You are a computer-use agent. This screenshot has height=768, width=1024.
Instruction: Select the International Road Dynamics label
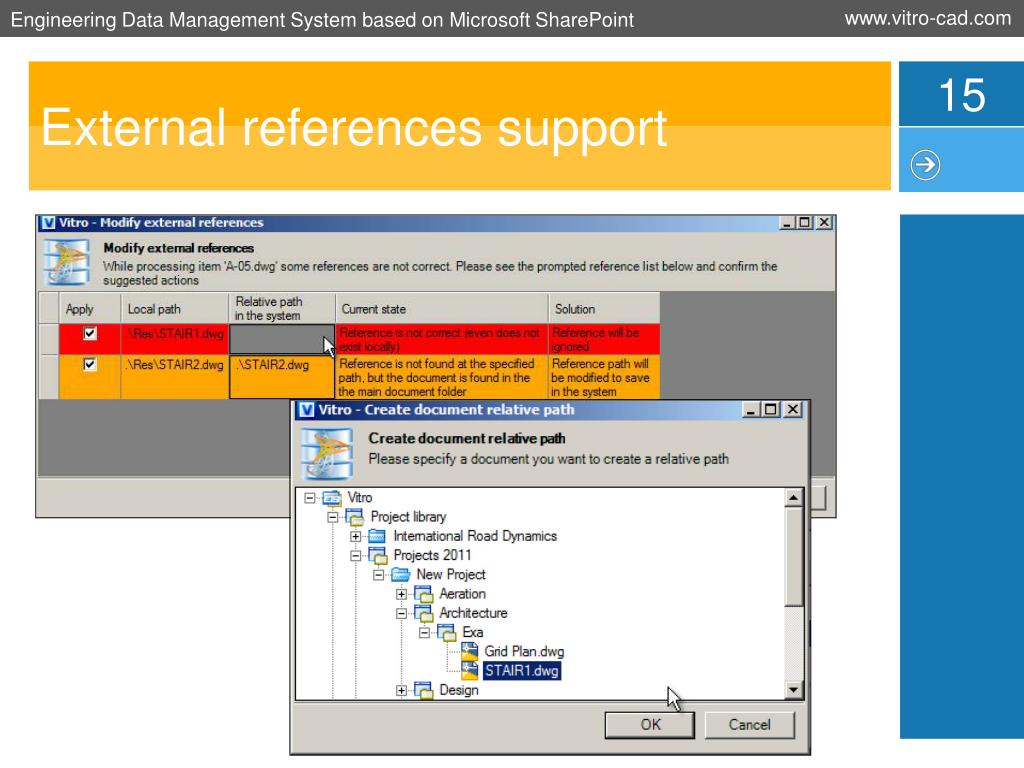(x=475, y=536)
